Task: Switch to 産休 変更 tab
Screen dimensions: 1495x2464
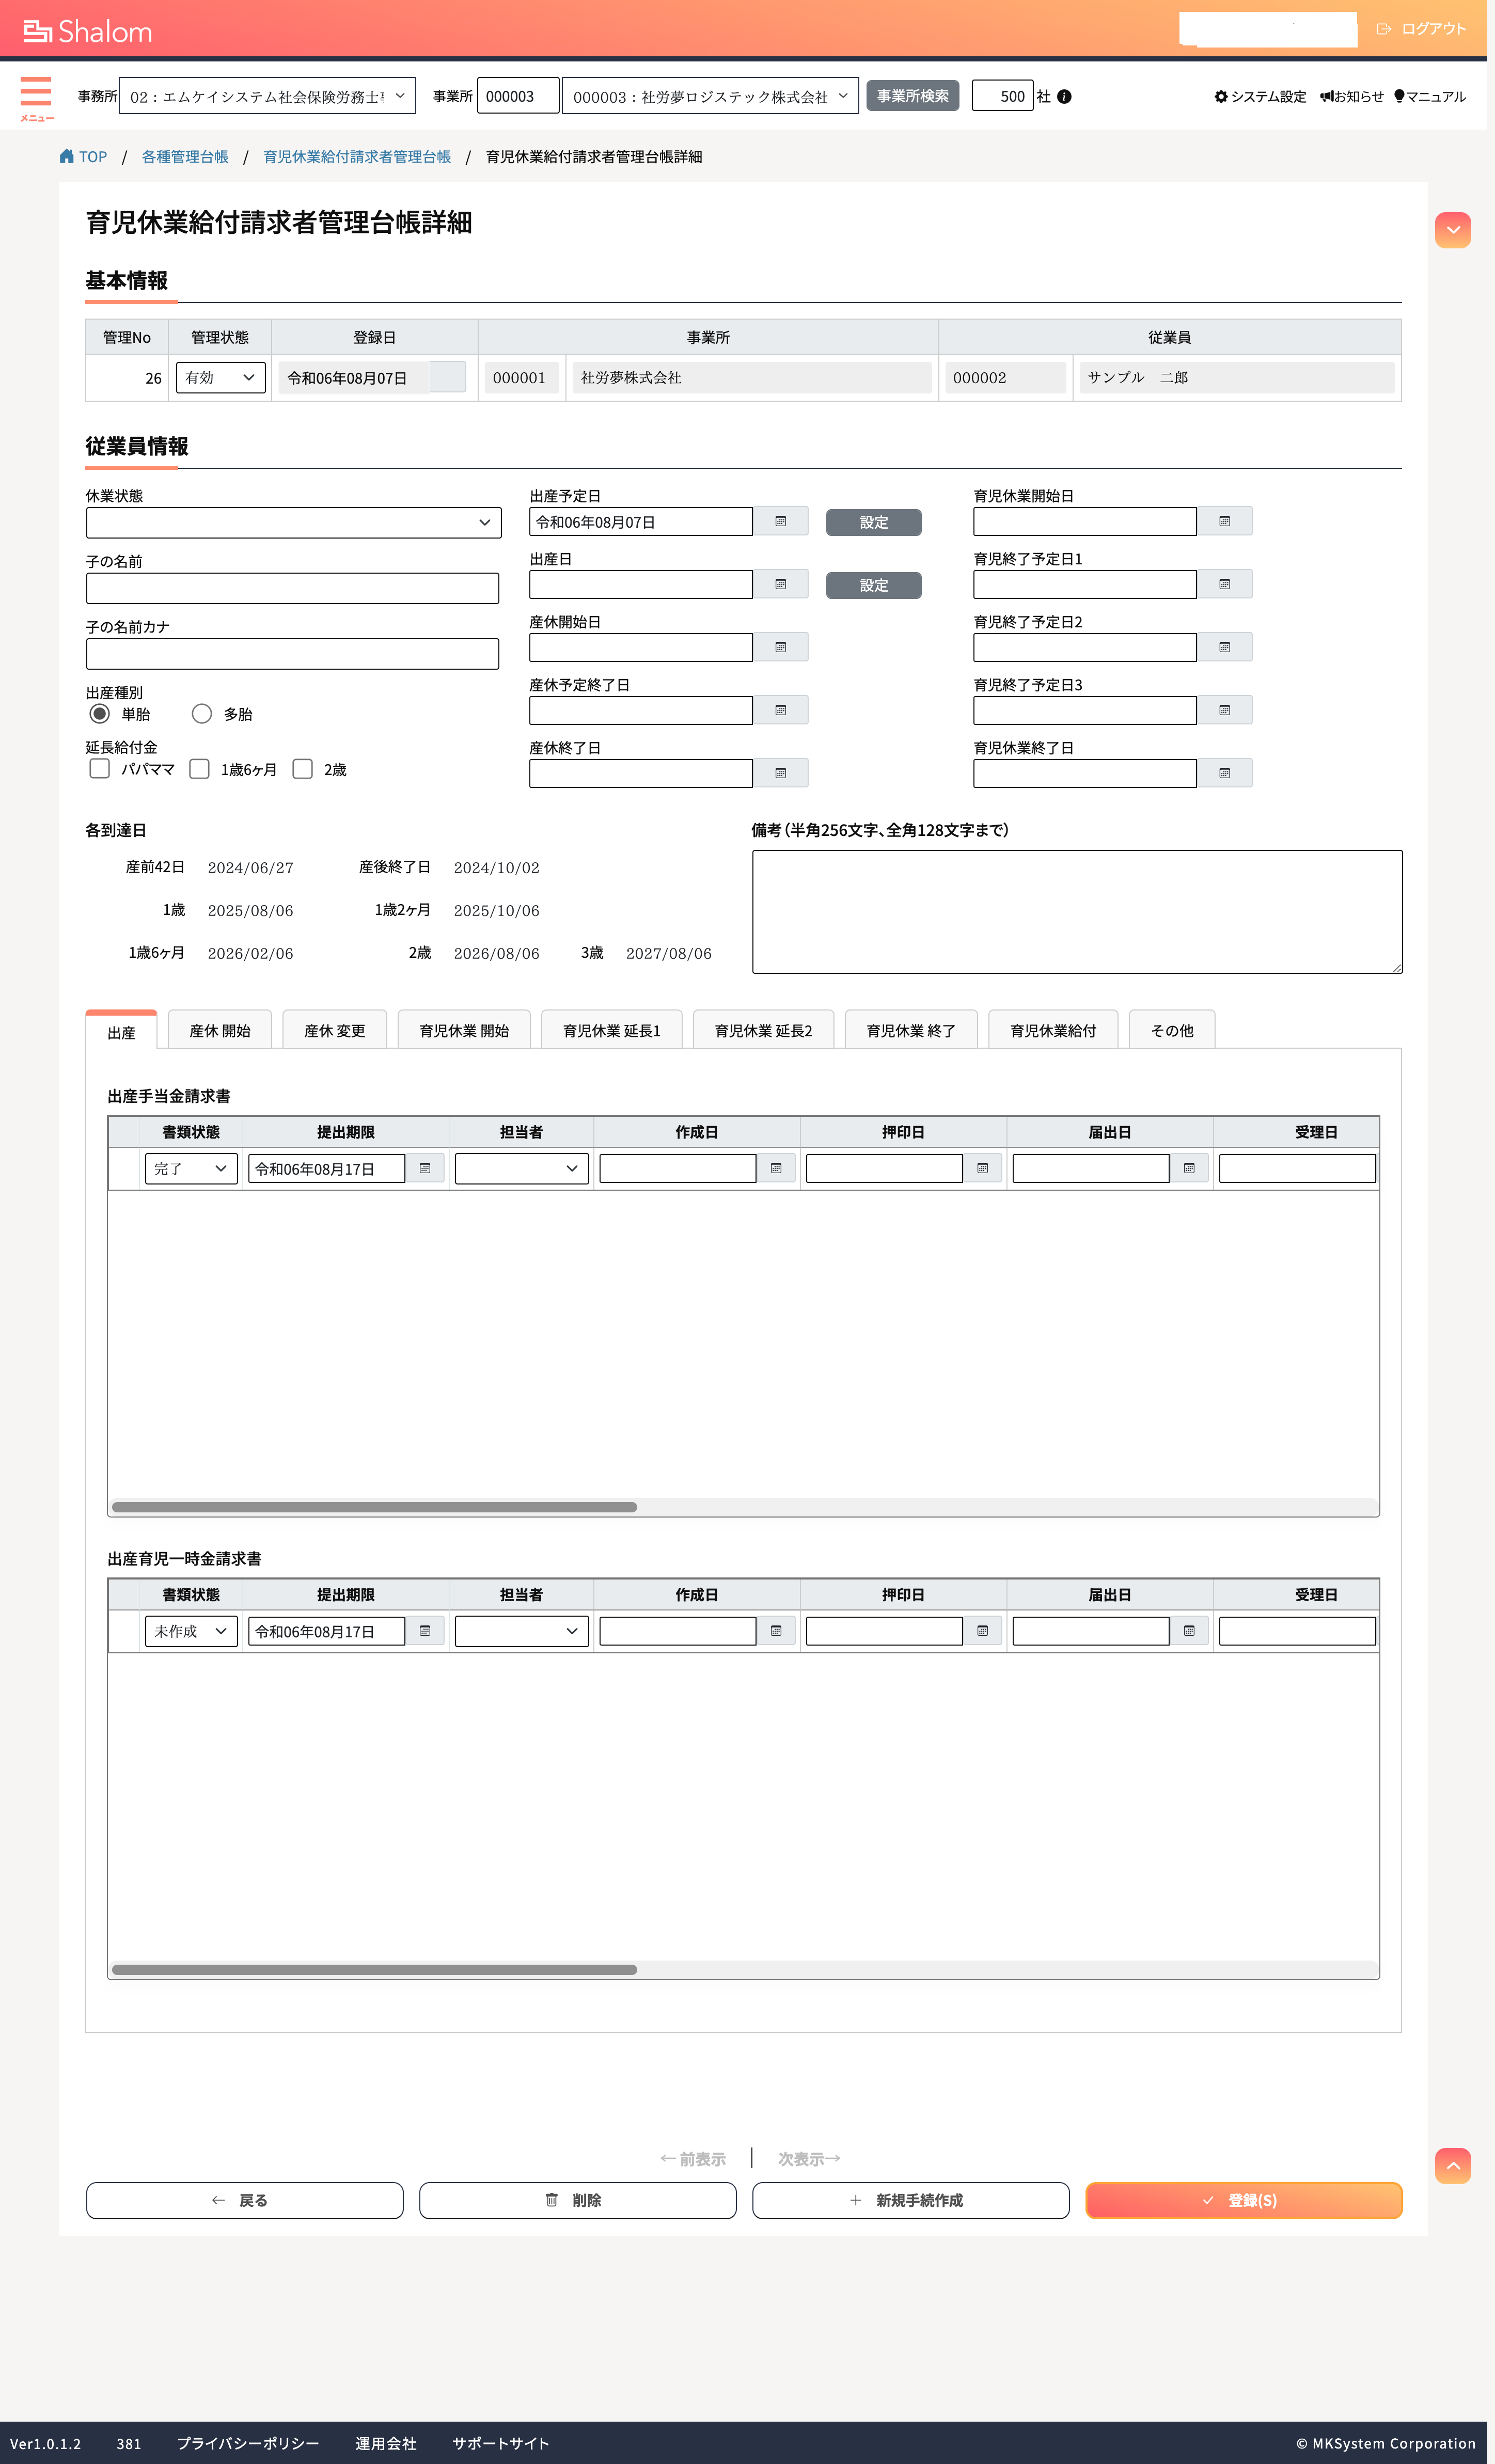Action: coord(335,1031)
